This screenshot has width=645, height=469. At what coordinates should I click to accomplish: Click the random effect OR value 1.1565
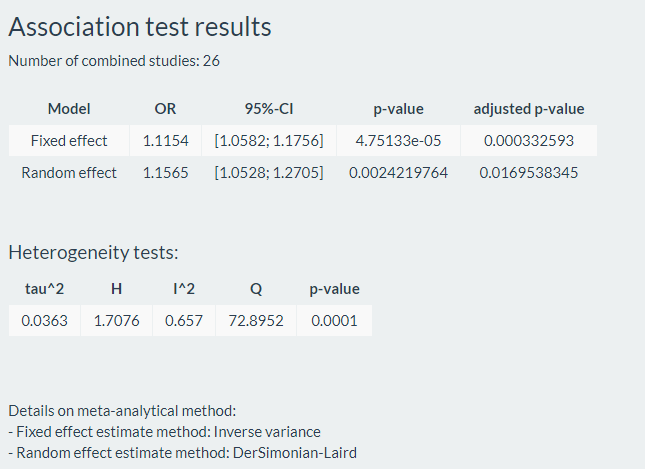(x=165, y=173)
